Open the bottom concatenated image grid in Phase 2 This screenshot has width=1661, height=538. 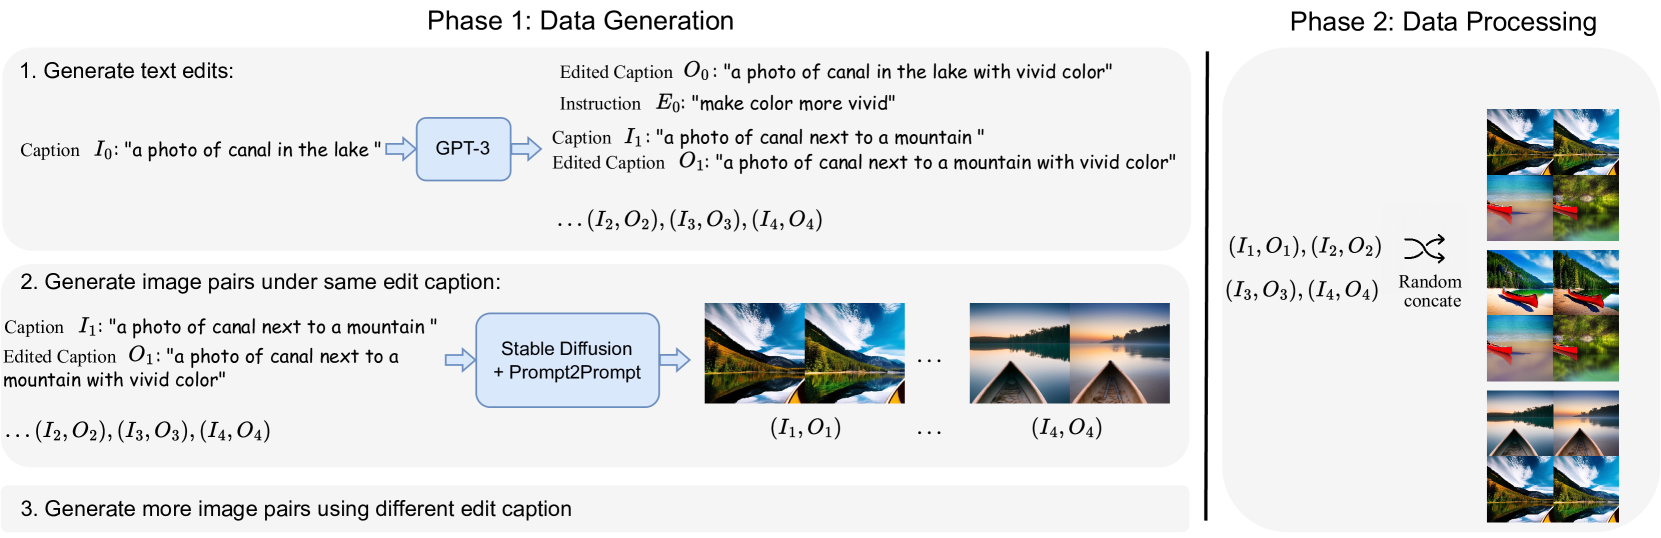point(1552,456)
